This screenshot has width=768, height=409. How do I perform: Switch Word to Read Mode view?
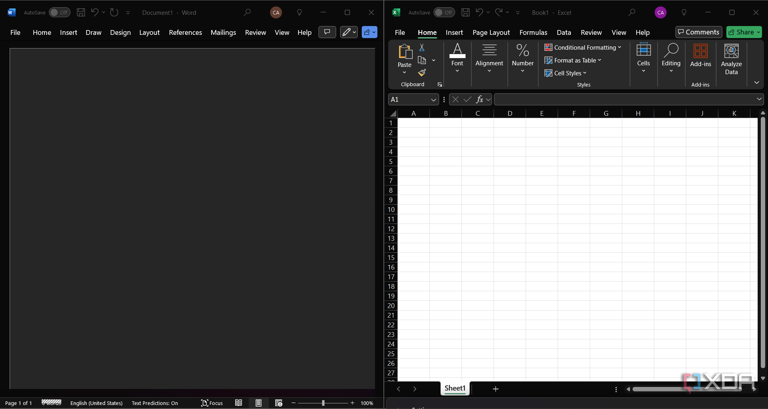point(239,403)
